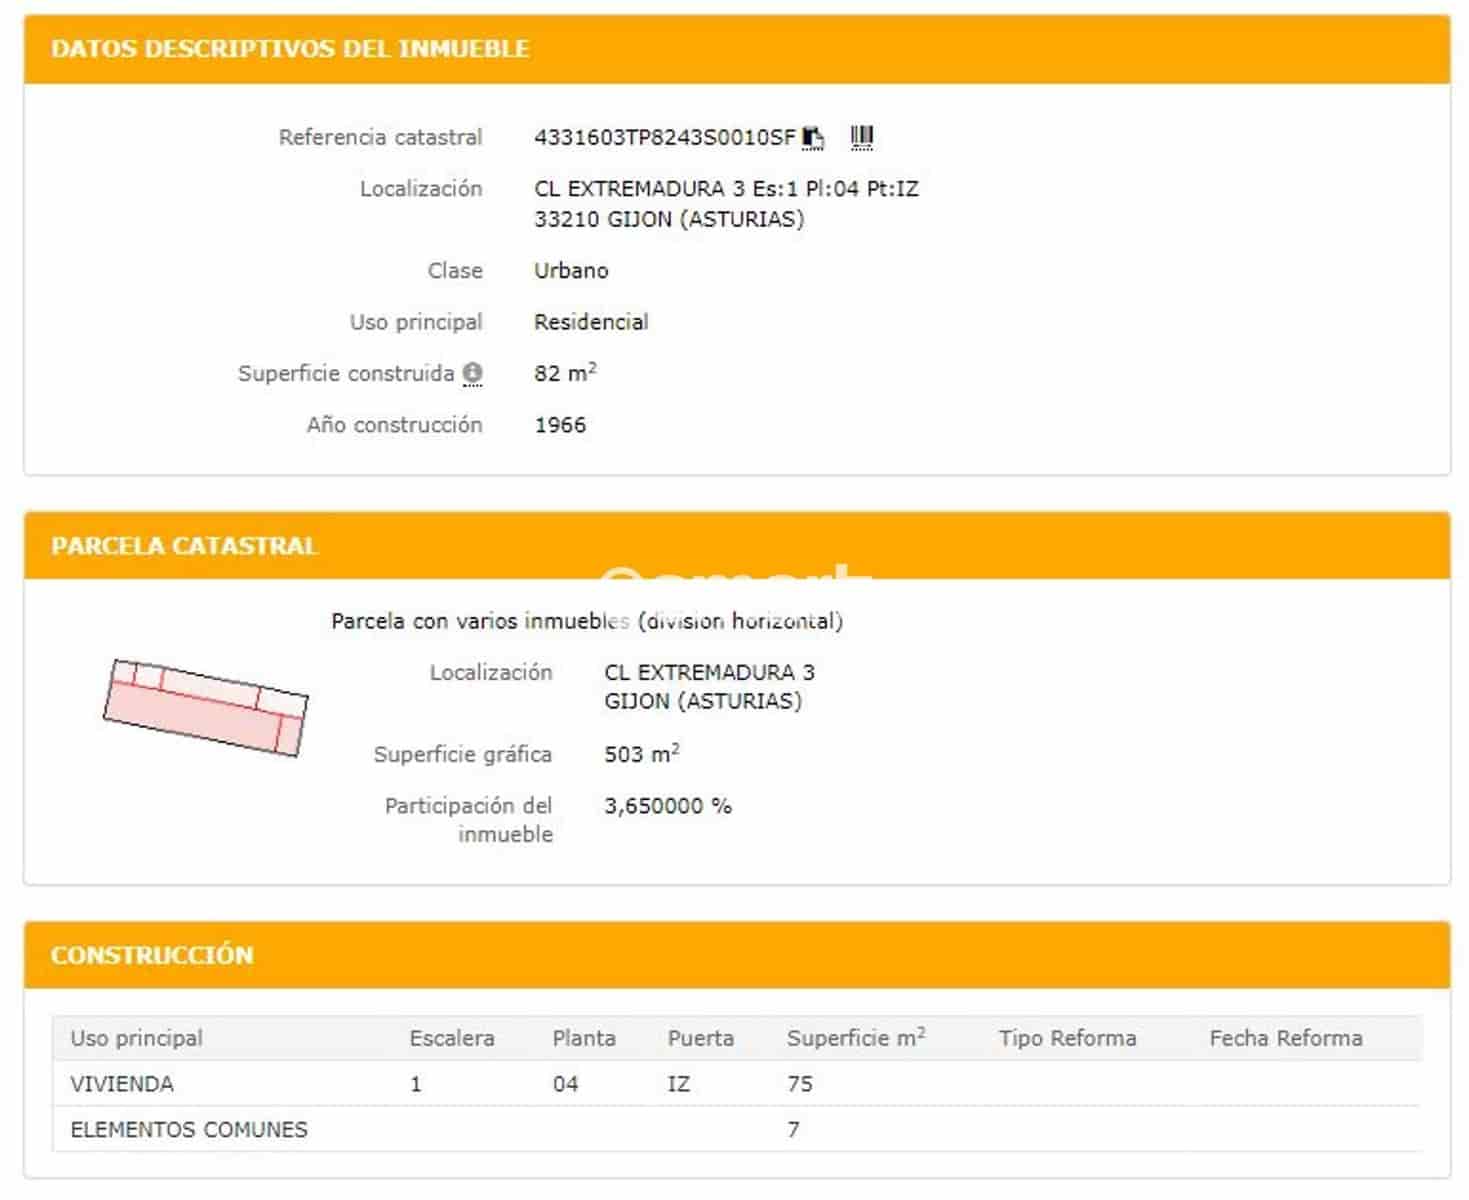Select the PARCELA CATASTRAL section title
Screen dimensions: 1469x1200
coord(184,546)
